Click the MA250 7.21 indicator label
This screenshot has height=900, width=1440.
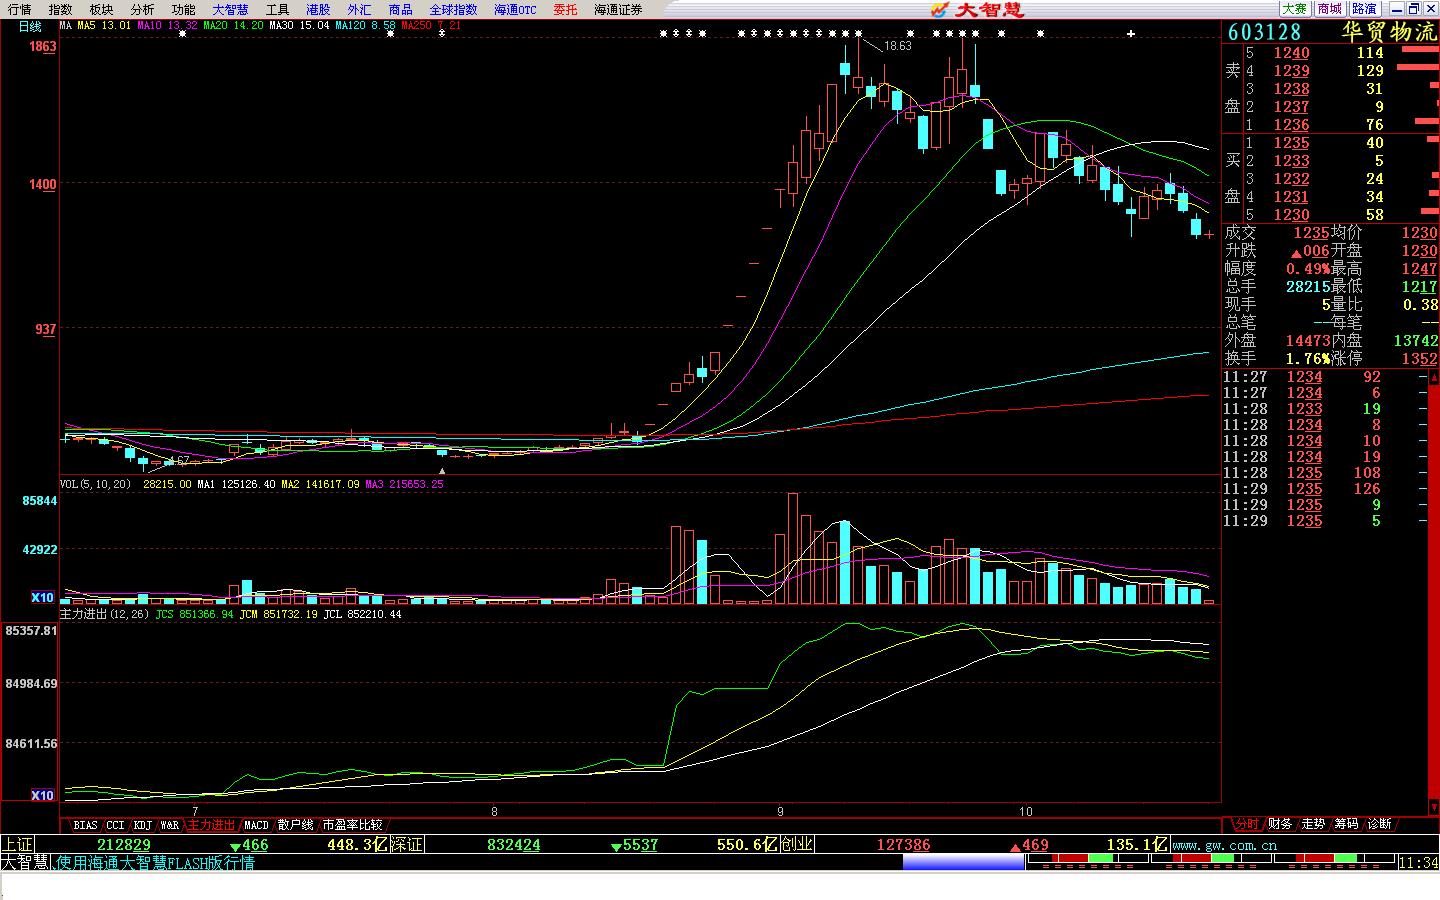431,26
